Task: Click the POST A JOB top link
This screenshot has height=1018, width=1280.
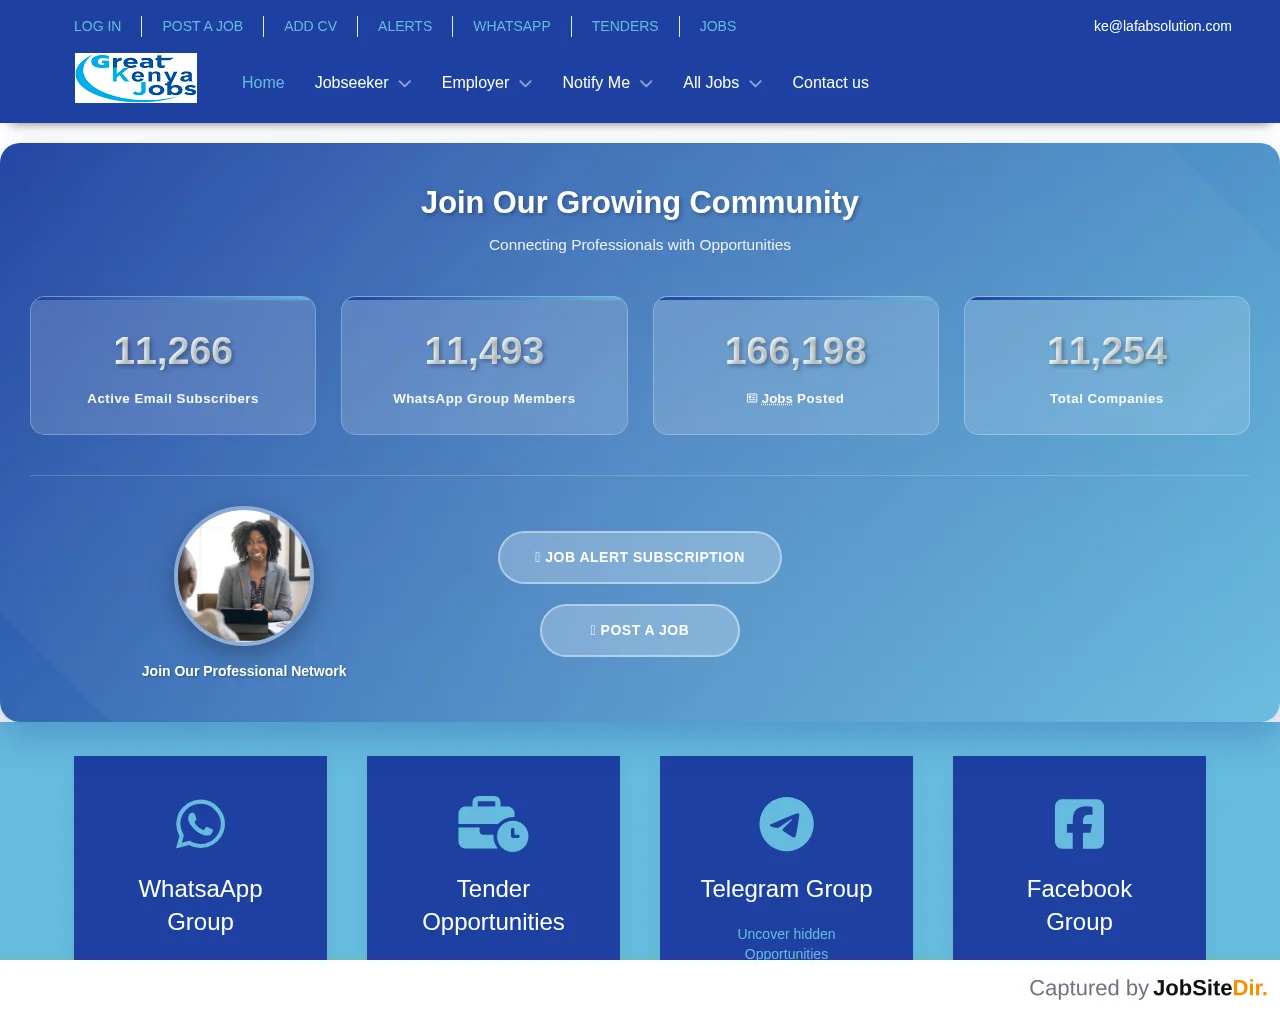Action: [x=203, y=26]
